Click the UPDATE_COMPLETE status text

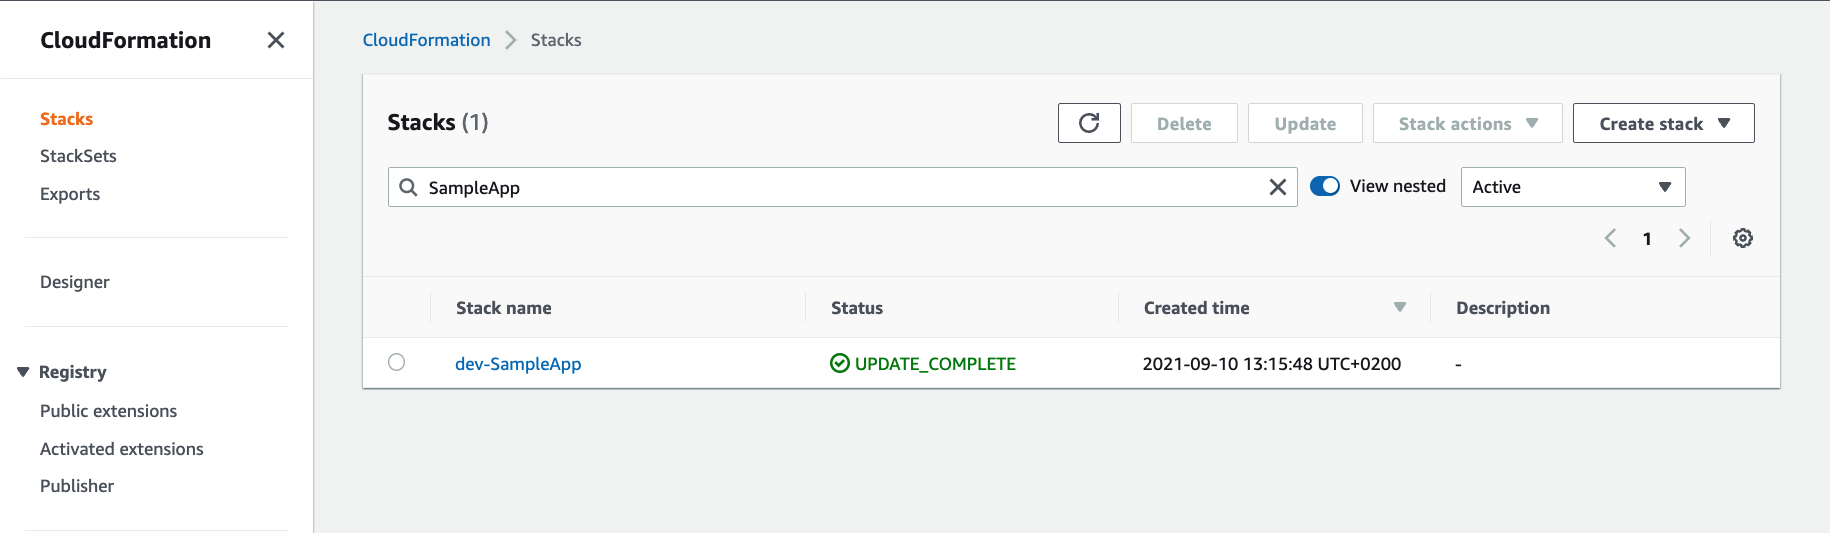(x=935, y=364)
